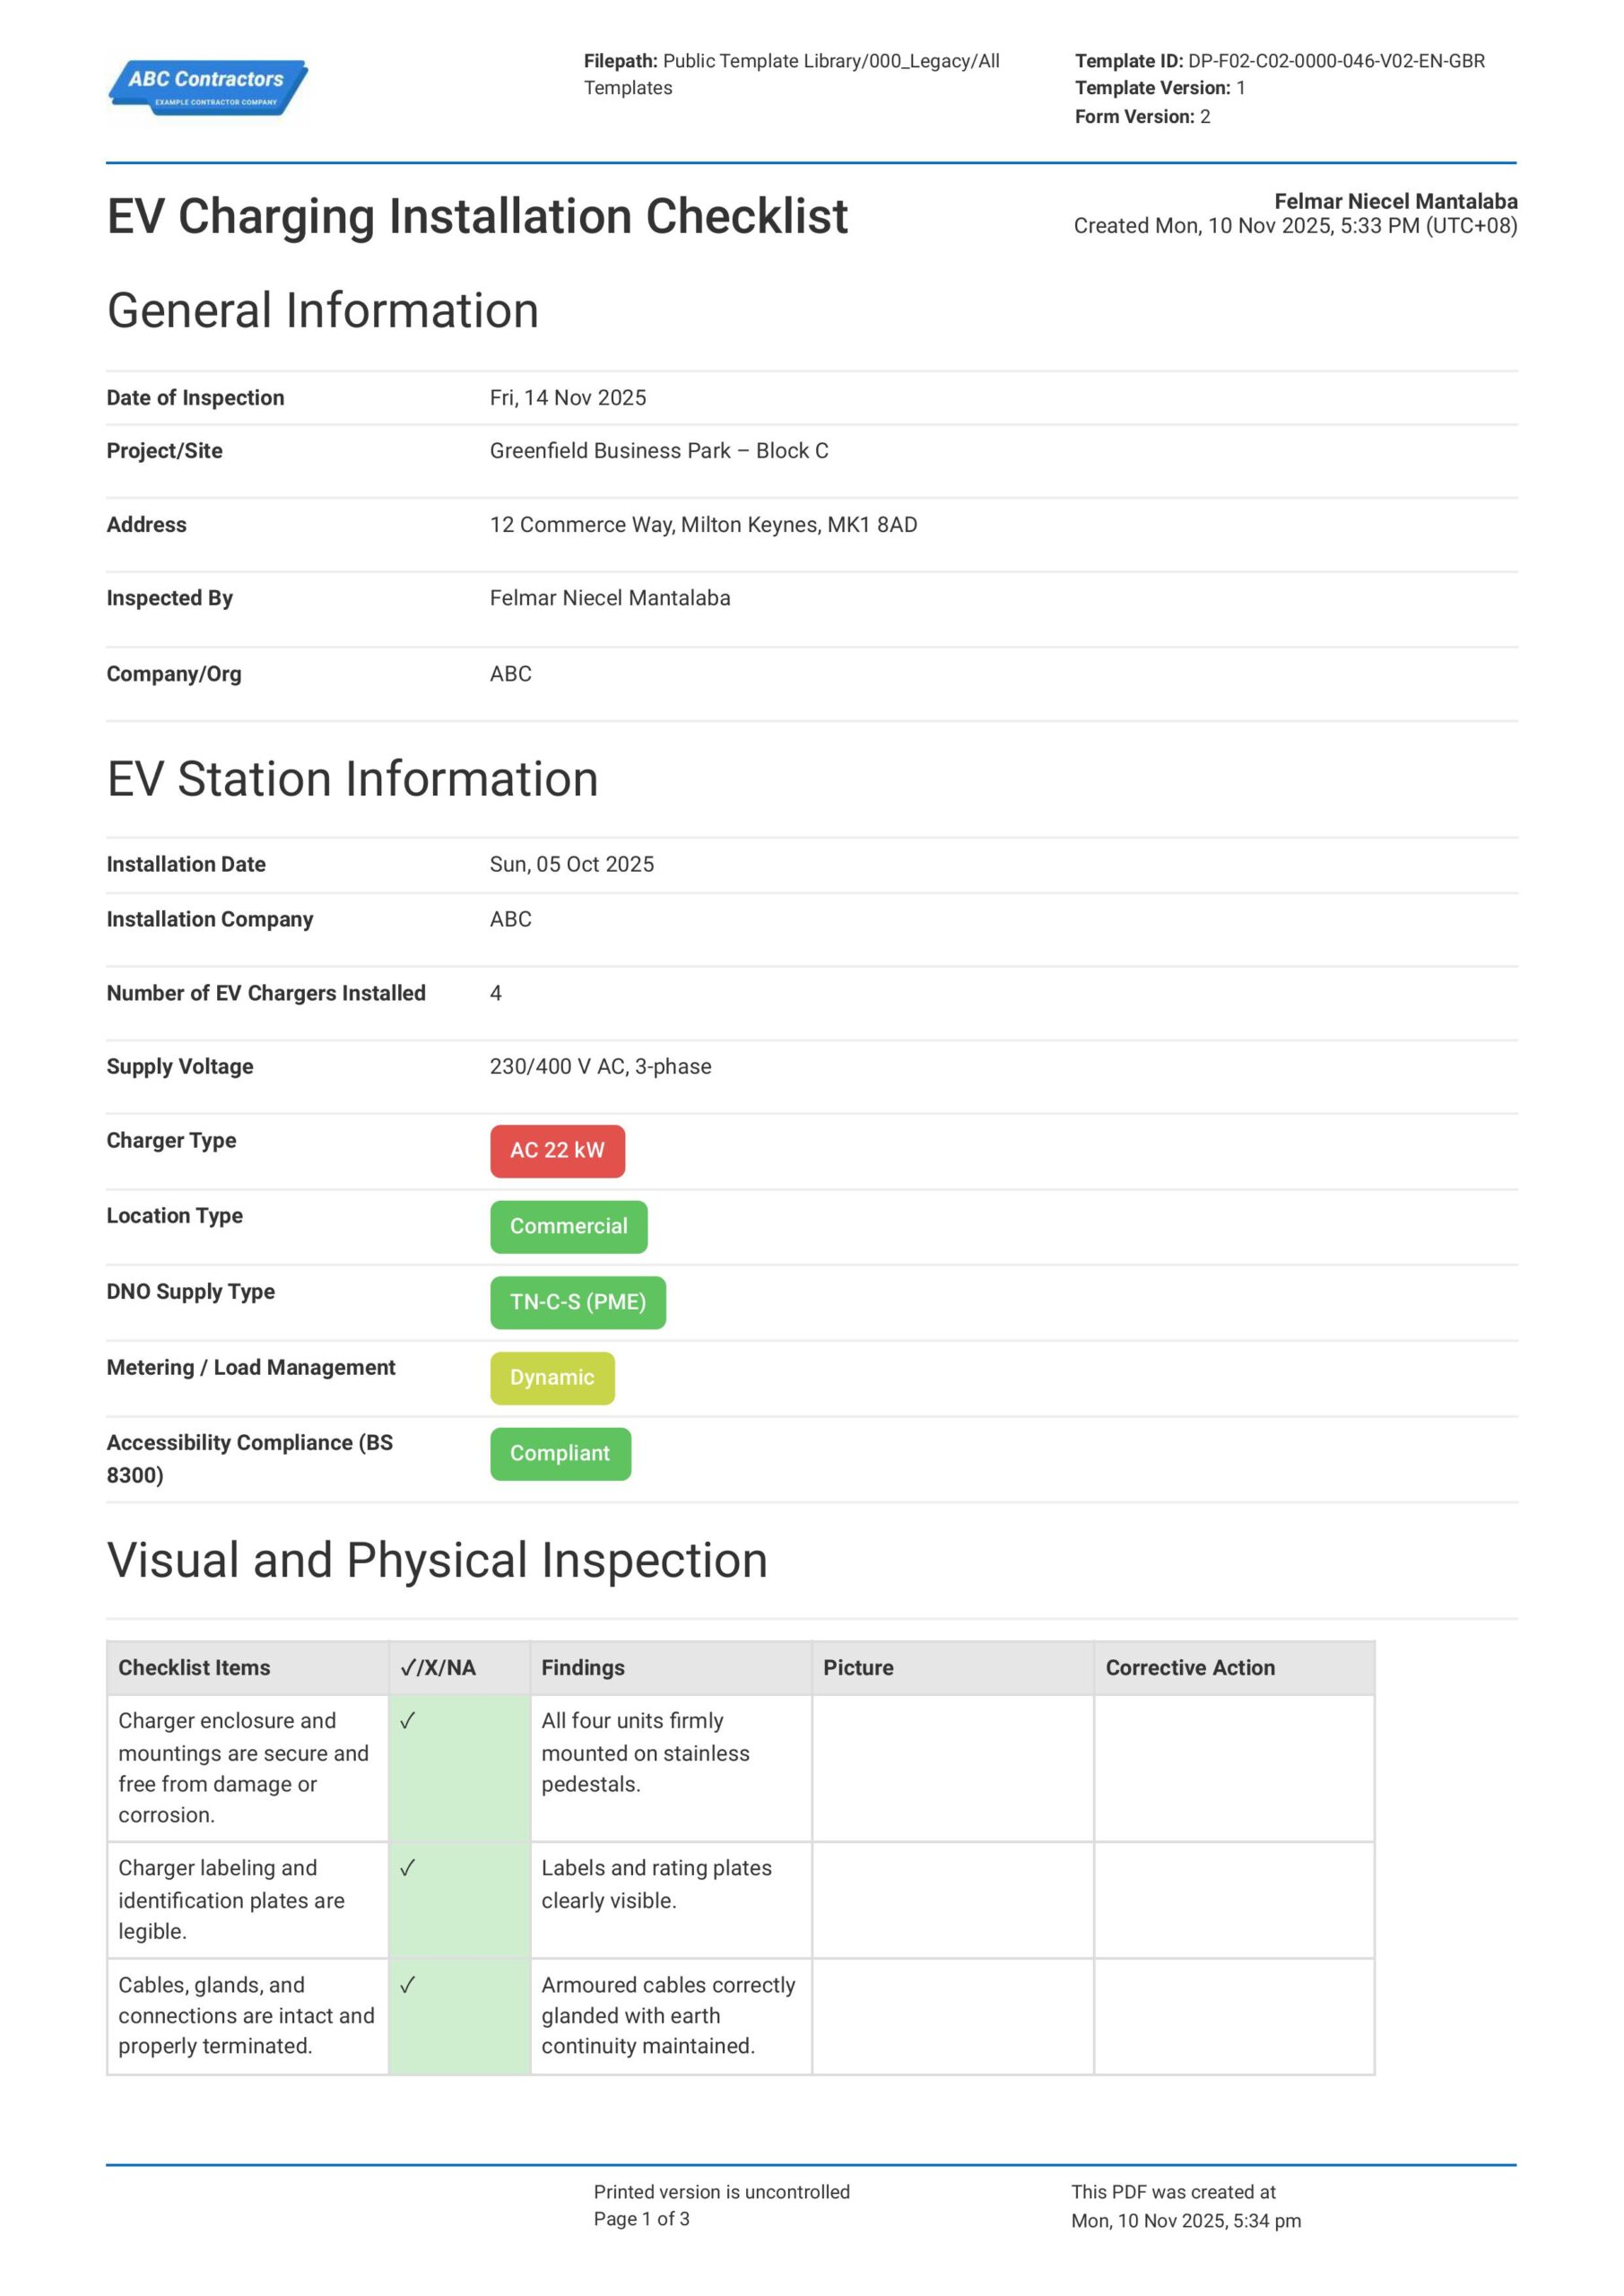Click the Compliant accessibility badge
Screen dimensions: 1624x2296
[560, 1454]
